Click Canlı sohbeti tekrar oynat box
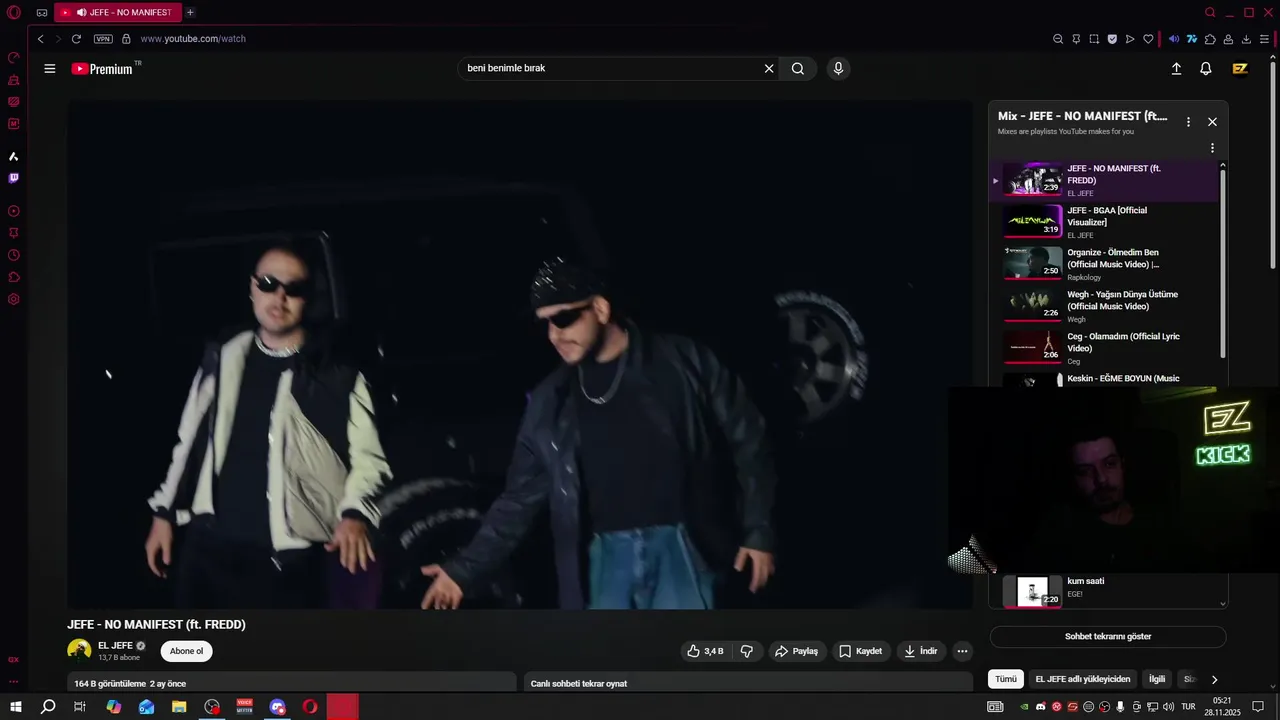Image resolution: width=1280 pixels, height=720 pixels. coord(748,683)
